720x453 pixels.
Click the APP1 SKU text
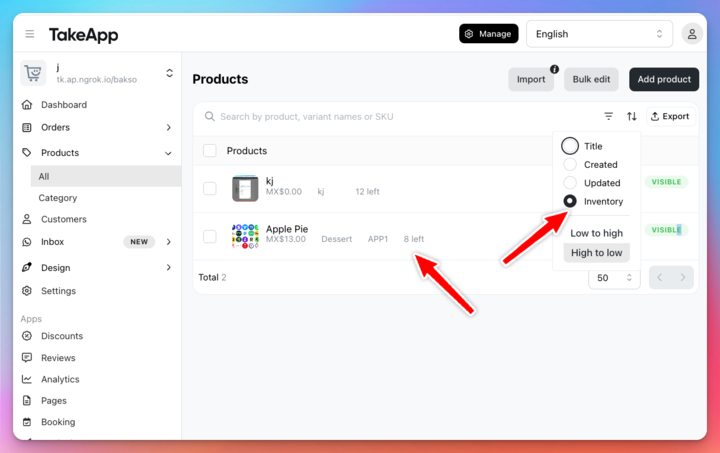tap(378, 239)
